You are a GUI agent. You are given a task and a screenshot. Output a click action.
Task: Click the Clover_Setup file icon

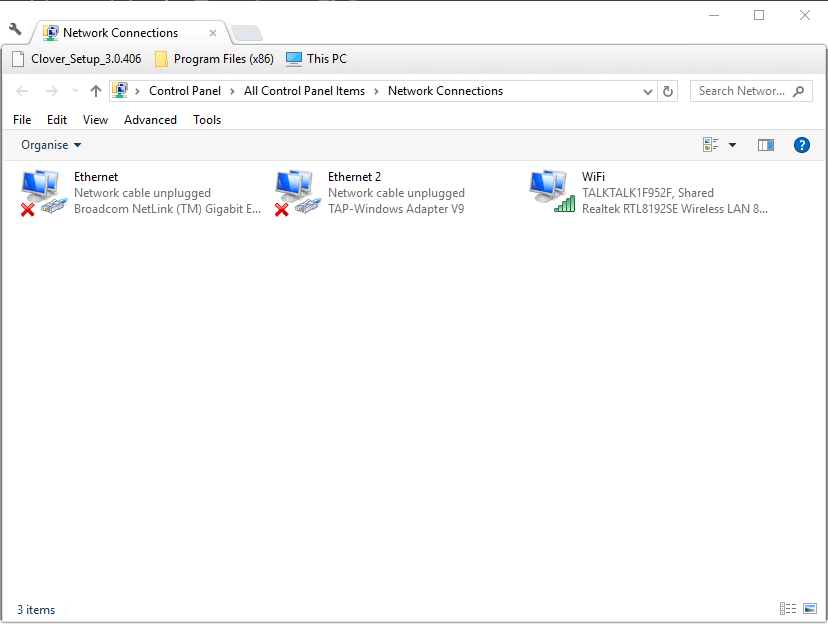click(x=18, y=59)
